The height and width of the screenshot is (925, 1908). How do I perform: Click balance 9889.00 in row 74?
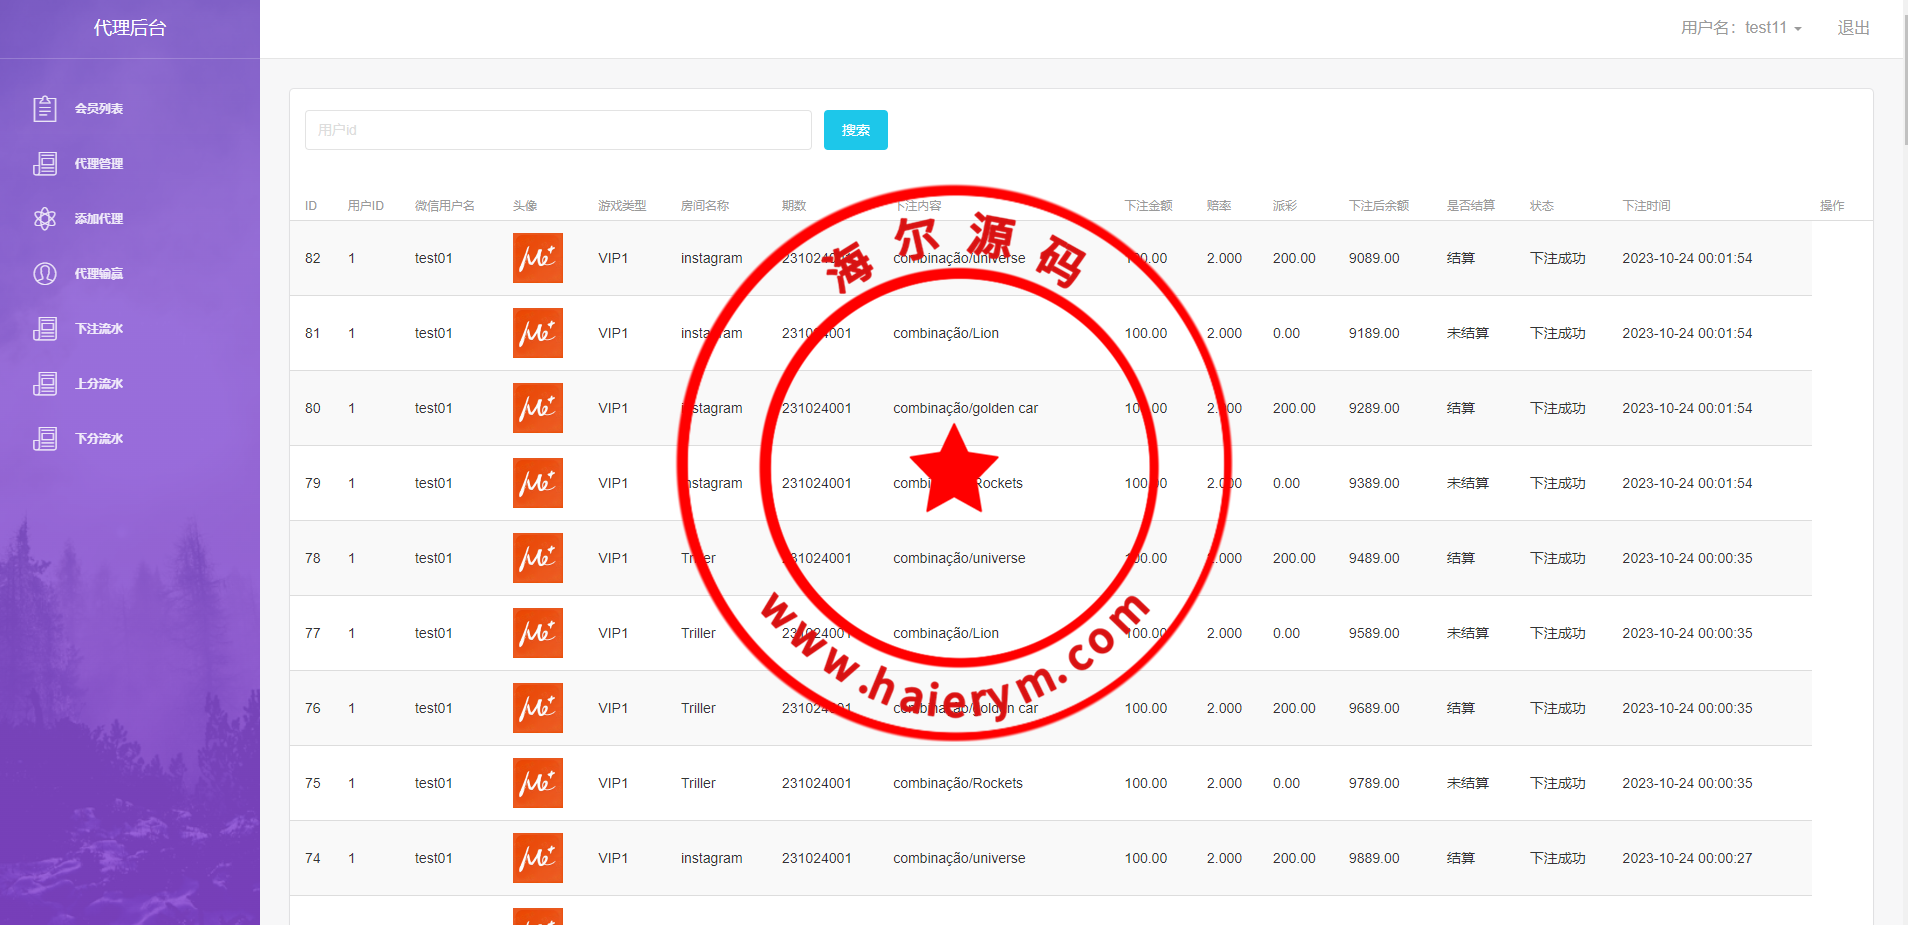1374,858
